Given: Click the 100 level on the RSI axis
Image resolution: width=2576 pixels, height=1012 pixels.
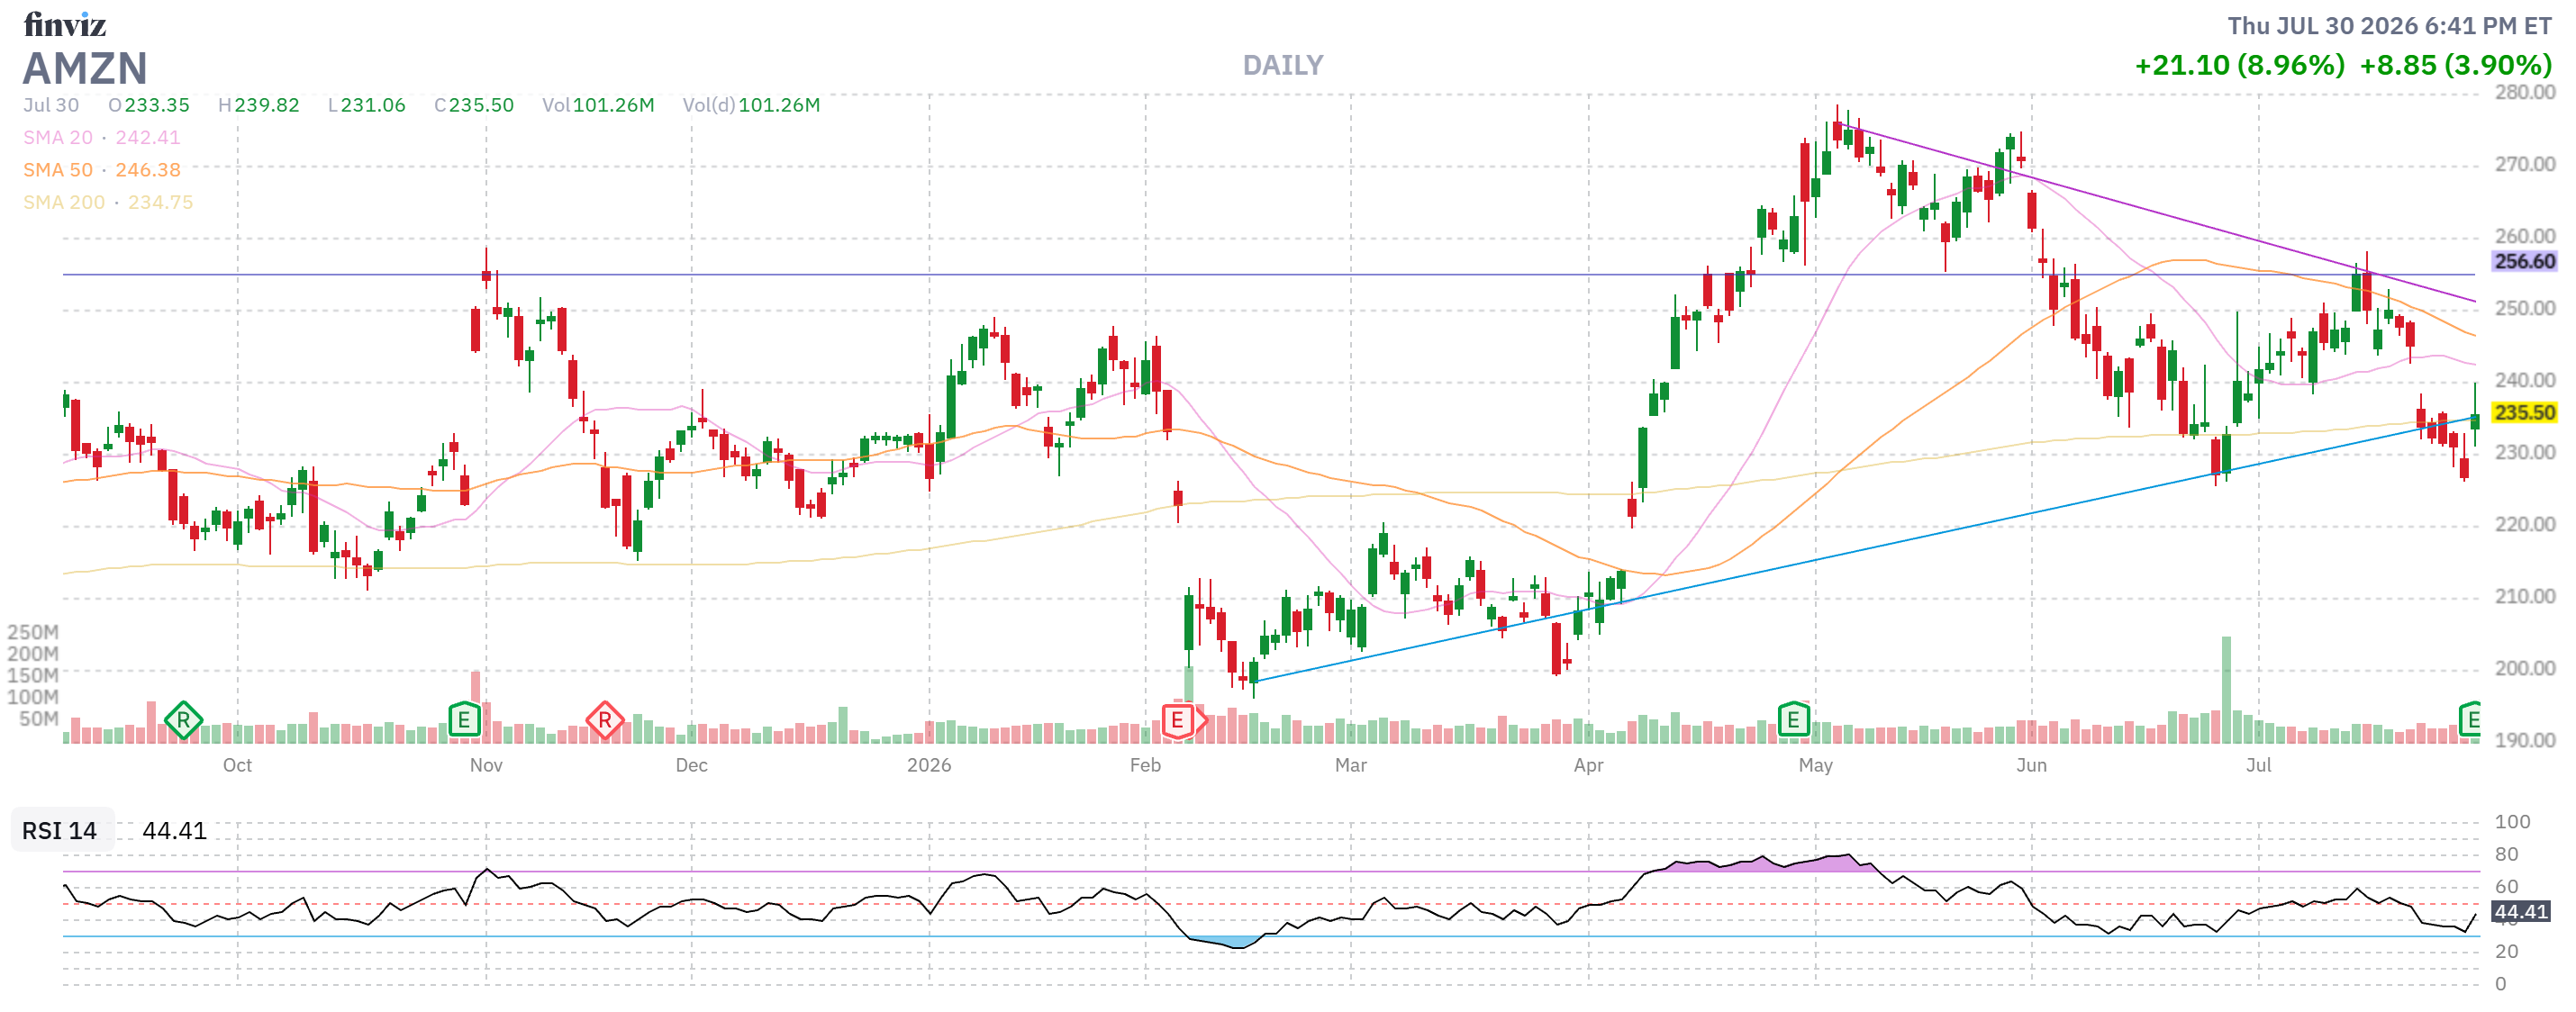Looking at the screenshot, I should 2512,823.
